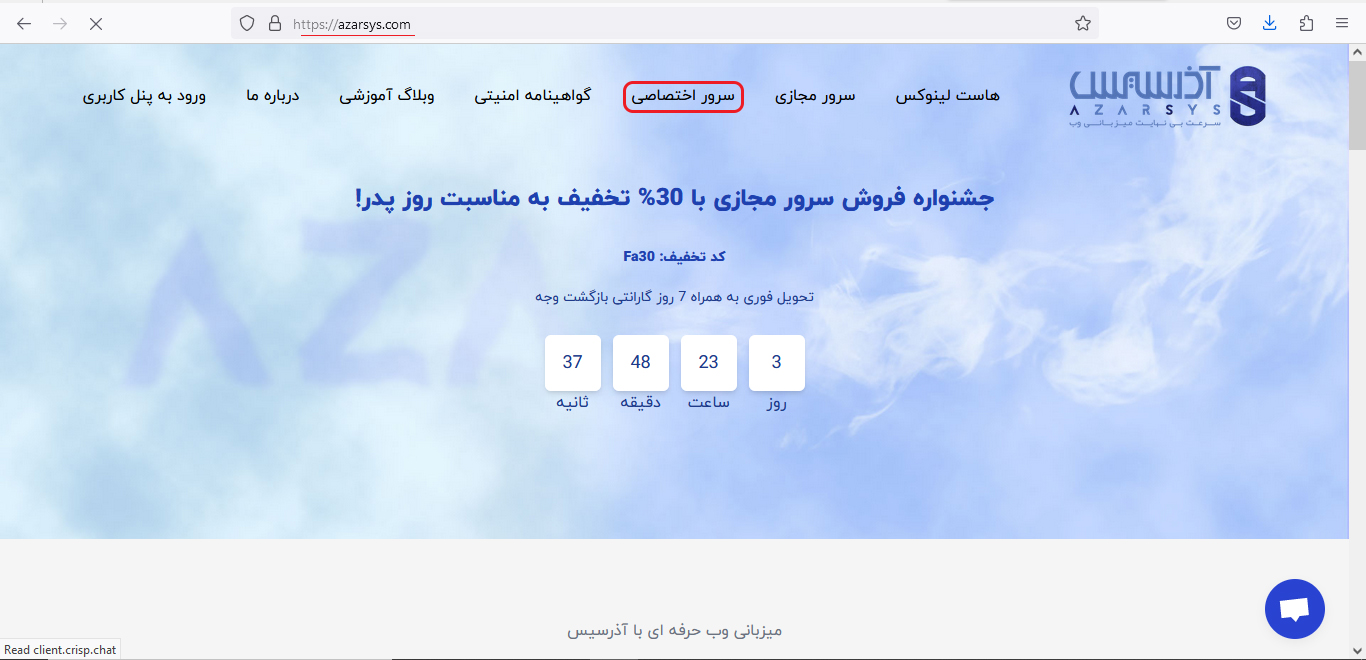Screen dimensions: 1366x660
Task: Click the browser back arrow
Action: click(24, 23)
